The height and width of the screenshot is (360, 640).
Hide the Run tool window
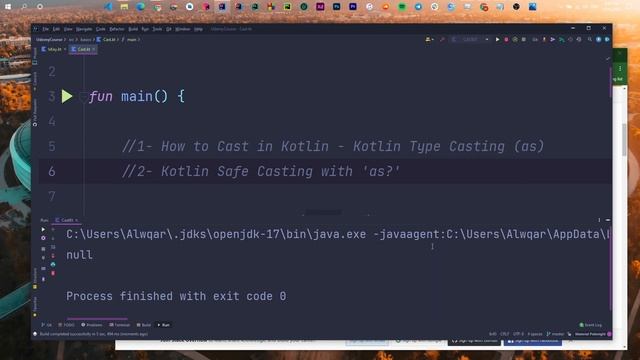(608, 220)
